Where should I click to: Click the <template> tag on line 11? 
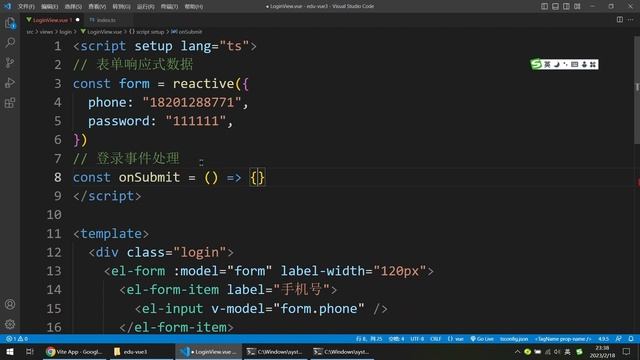click(x=111, y=233)
